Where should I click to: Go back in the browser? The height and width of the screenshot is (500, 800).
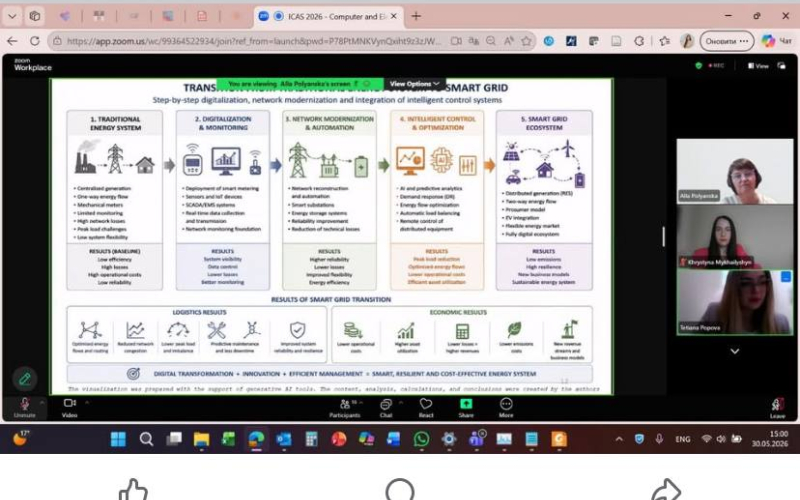pyautogui.click(x=12, y=41)
